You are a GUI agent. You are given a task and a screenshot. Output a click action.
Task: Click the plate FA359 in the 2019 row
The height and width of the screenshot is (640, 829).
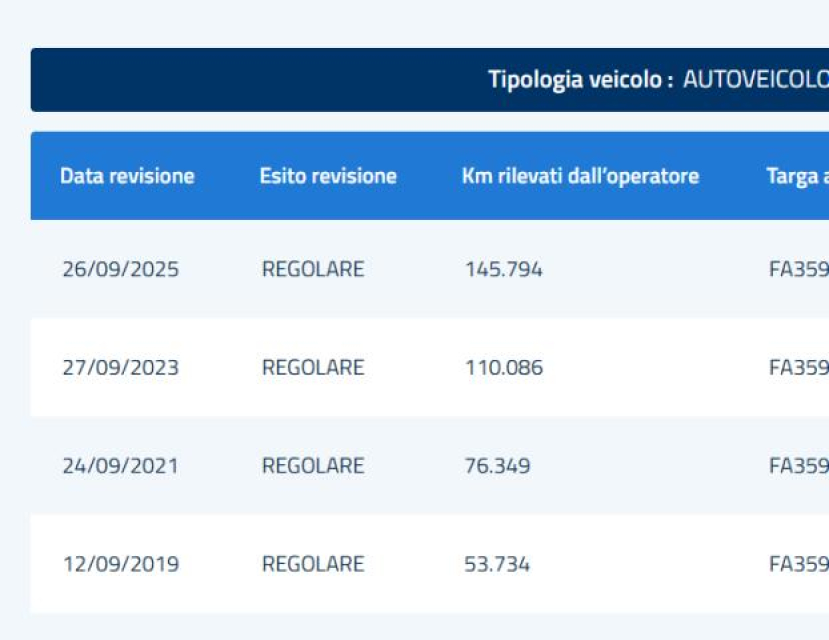799,564
